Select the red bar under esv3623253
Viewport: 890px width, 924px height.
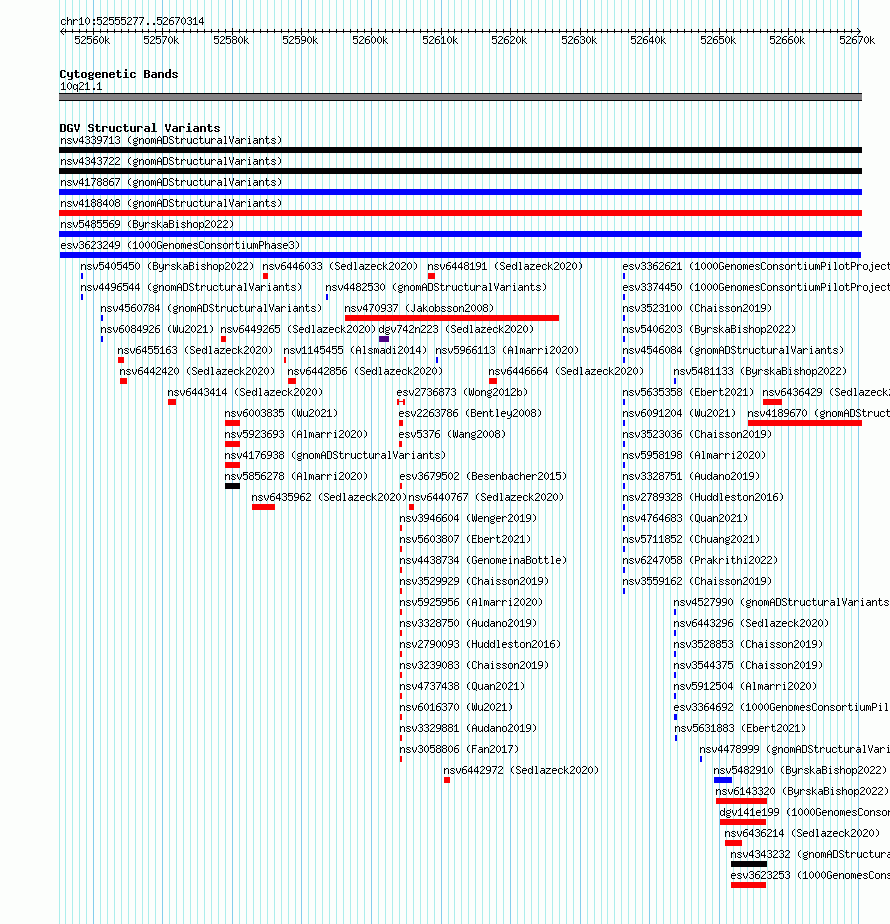[749, 885]
